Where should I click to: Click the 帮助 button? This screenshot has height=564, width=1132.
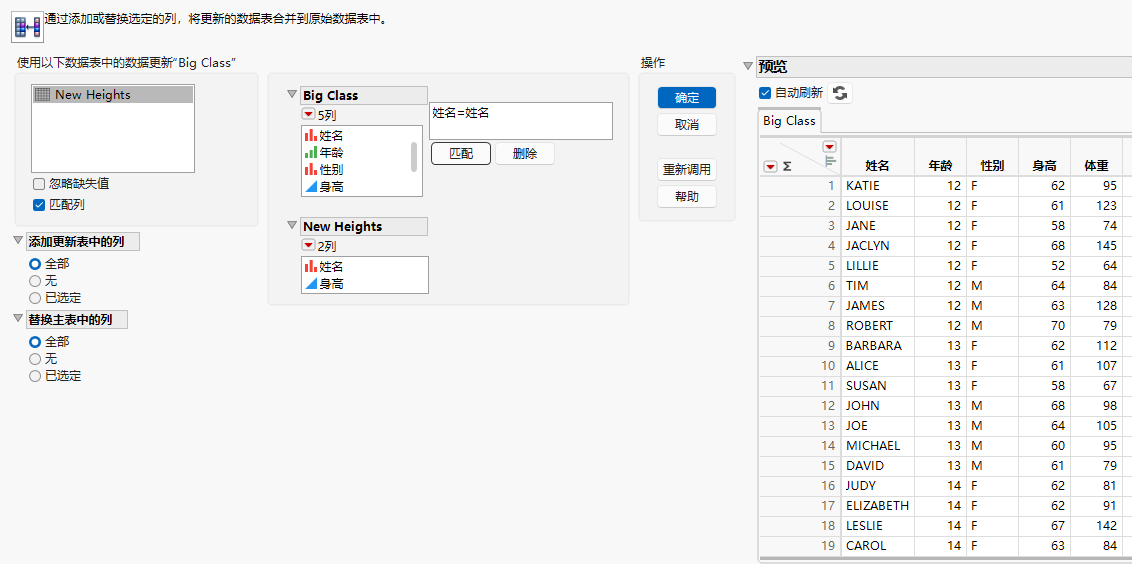(x=687, y=196)
